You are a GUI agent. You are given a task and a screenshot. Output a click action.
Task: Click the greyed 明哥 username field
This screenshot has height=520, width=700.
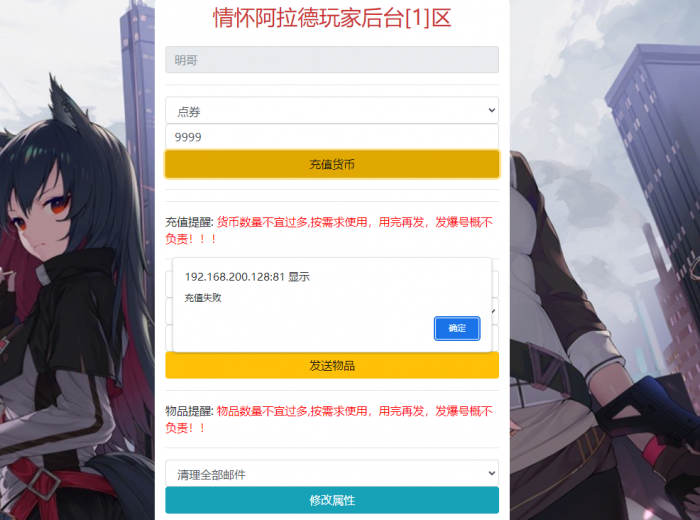pos(332,59)
